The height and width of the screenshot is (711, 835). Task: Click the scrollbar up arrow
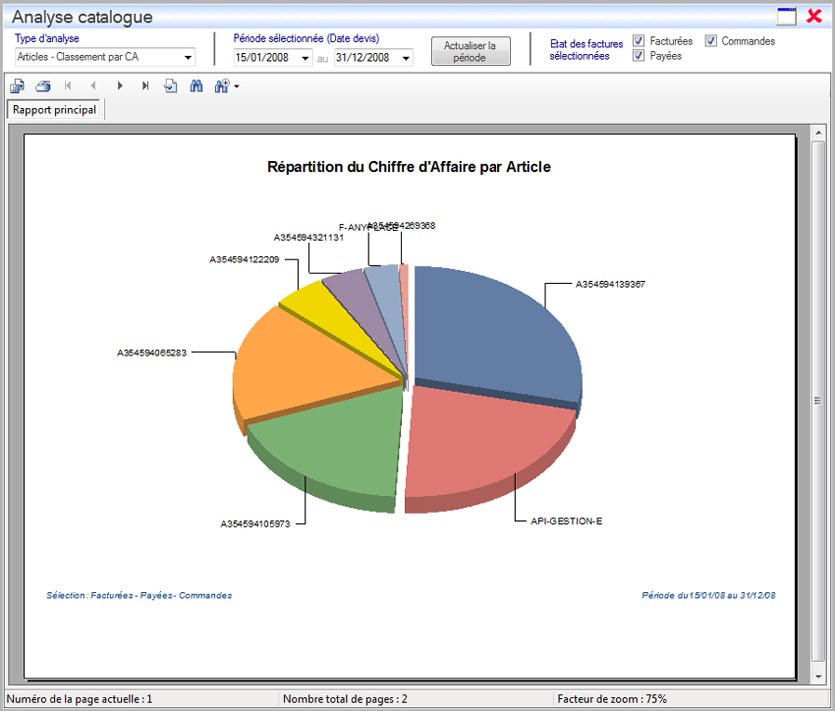point(818,132)
